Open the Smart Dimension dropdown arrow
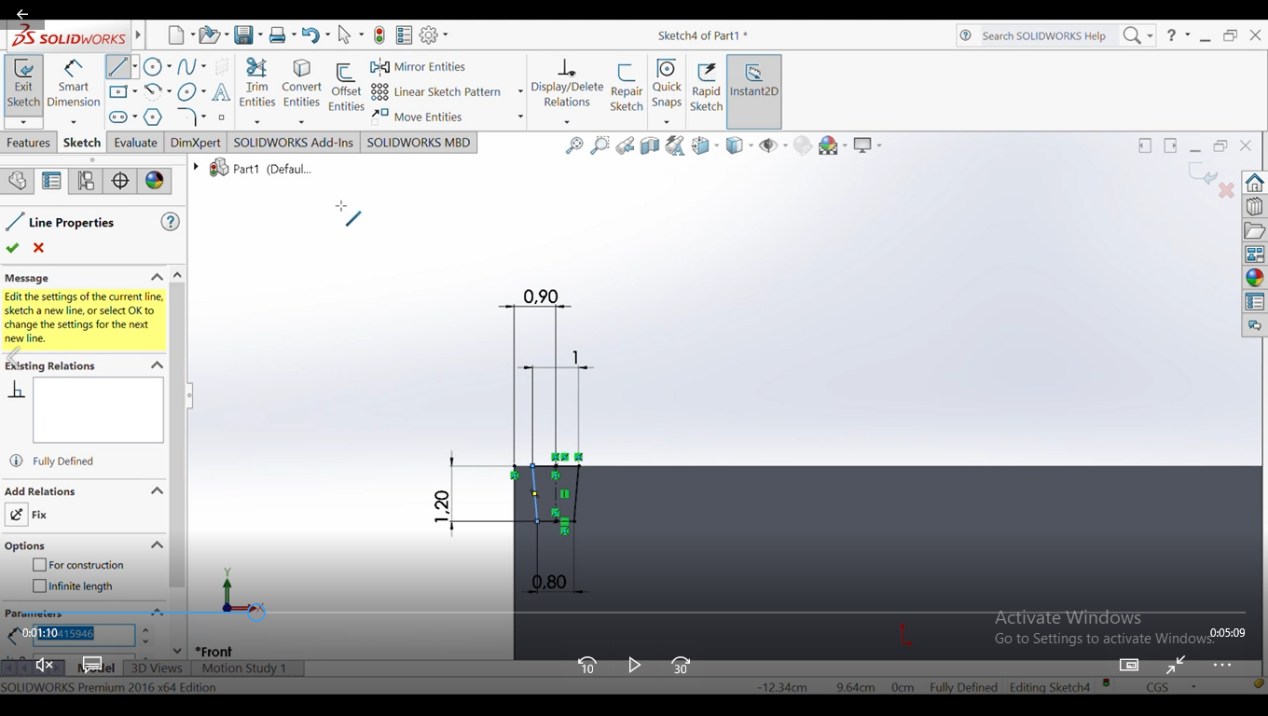1268x716 pixels. [73, 122]
